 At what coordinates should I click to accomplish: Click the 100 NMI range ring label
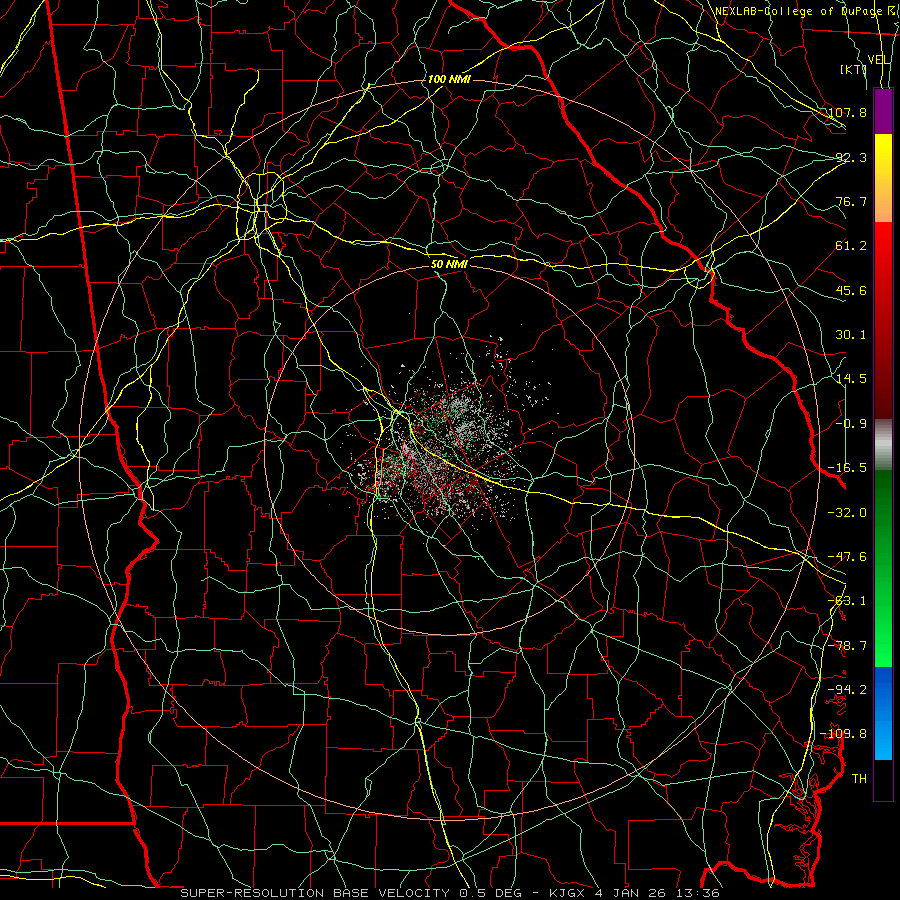[x=449, y=79]
